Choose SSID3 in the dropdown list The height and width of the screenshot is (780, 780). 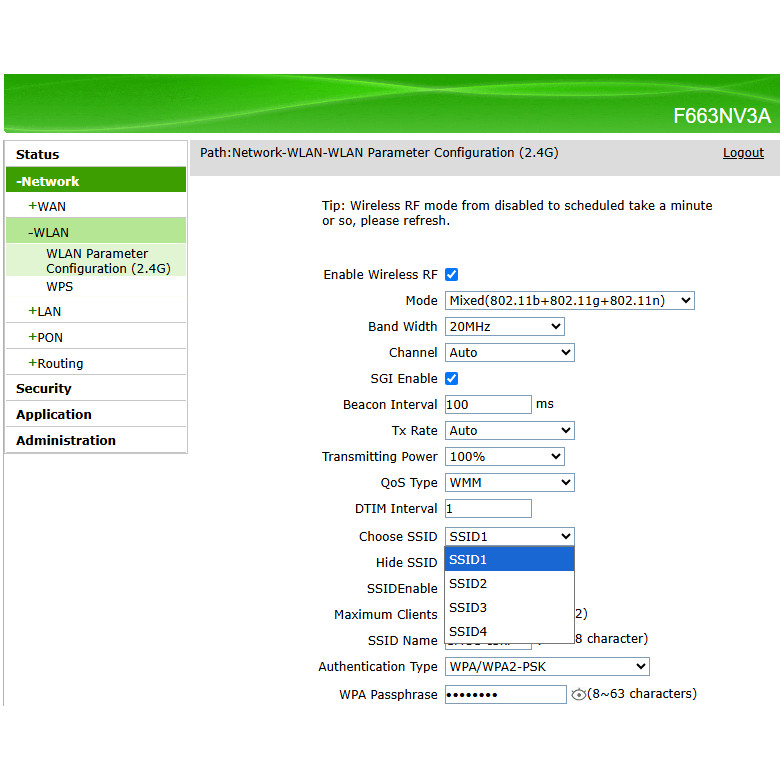tap(509, 608)
